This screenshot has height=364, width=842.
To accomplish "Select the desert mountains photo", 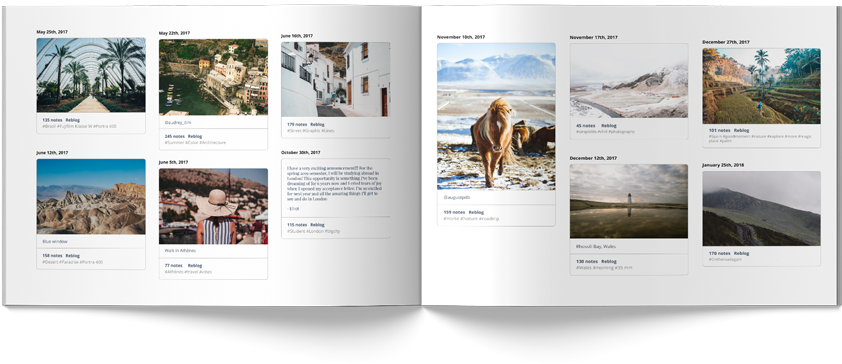I will tap(91, 196).
